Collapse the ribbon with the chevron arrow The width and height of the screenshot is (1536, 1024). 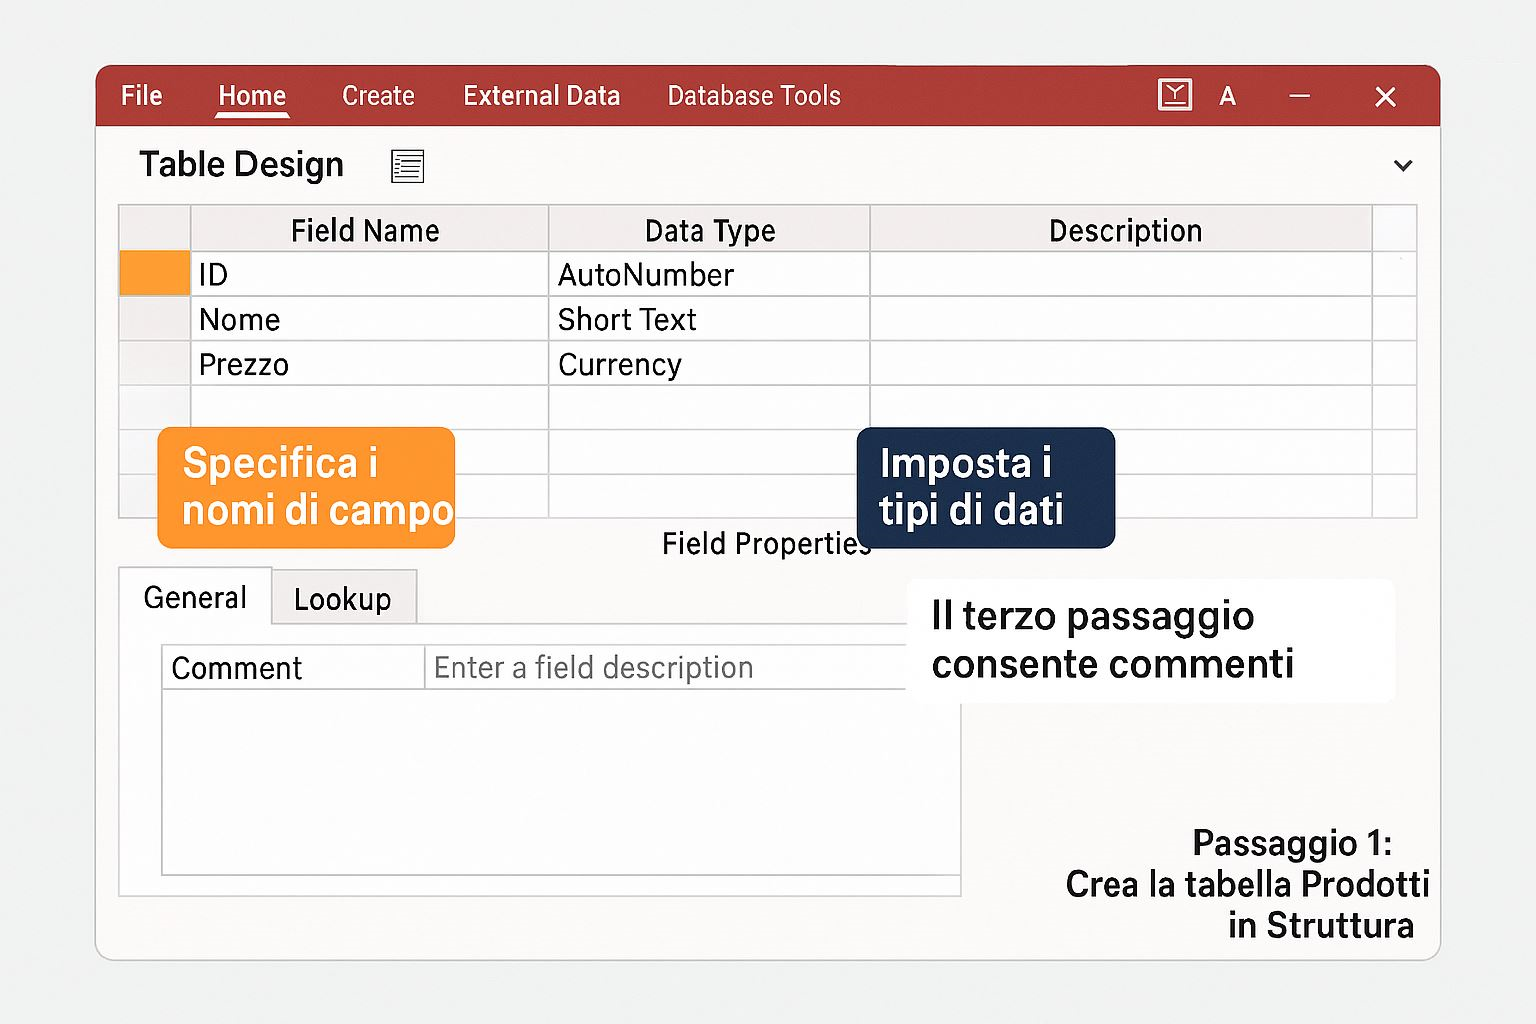coord(1403,166)
